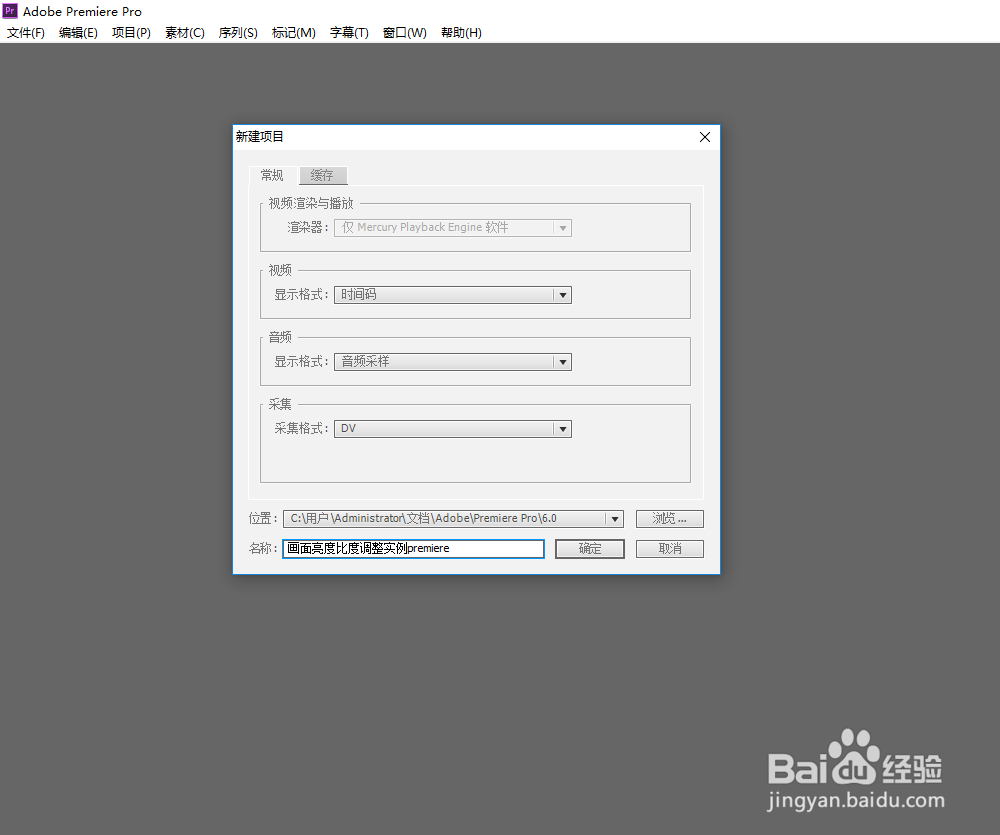1000x835 pixels.
Task: Open the 编辑(E) menu
Action: coord(78,33)
